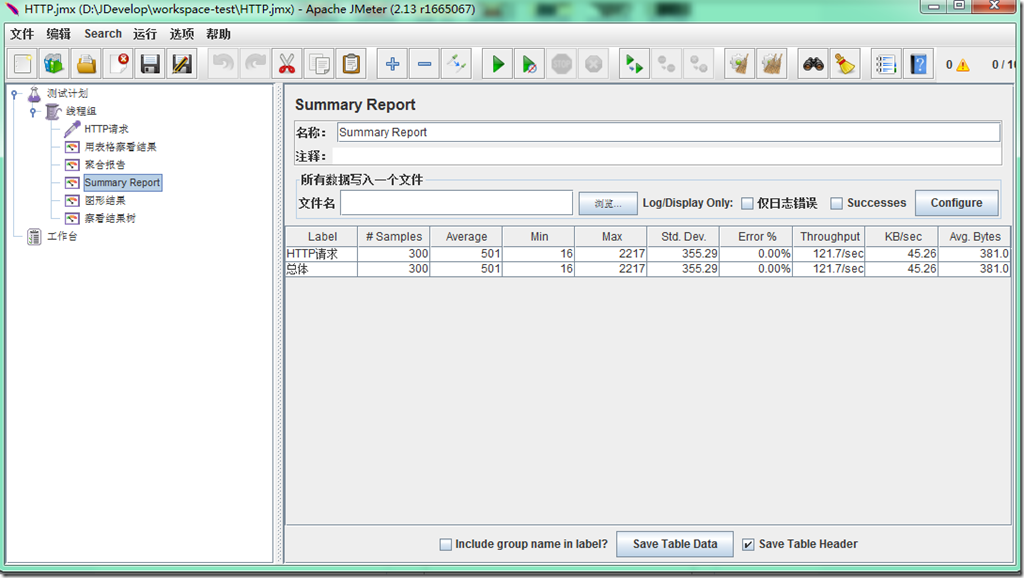The height and width of the screenshot is (578, 1024).
Task: Select the HTTP请求 row label cell
Action: point(322,253)
